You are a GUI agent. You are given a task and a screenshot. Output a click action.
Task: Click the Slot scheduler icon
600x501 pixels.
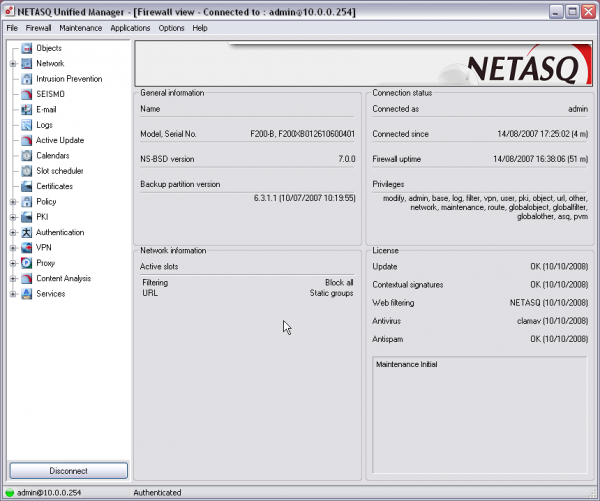(x=26, y=171)
